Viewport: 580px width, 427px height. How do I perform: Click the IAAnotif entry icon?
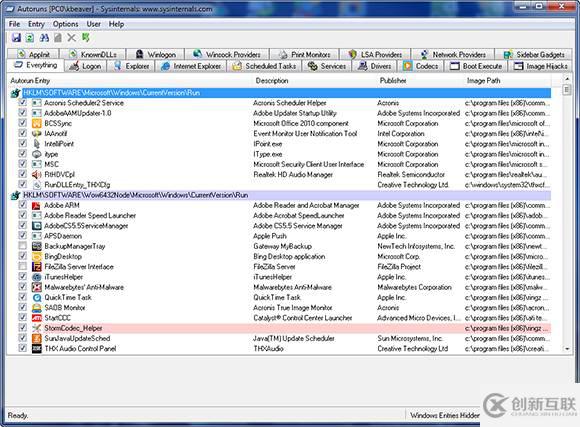click(x=37, y=134)
